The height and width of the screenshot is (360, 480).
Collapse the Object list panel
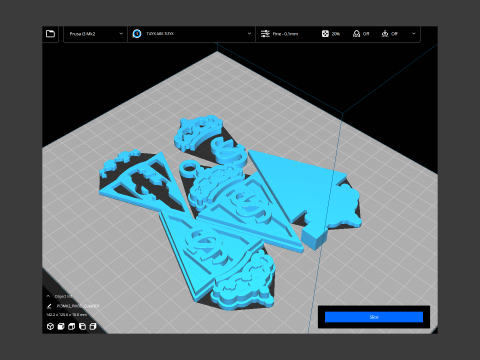tap(48, 296)
